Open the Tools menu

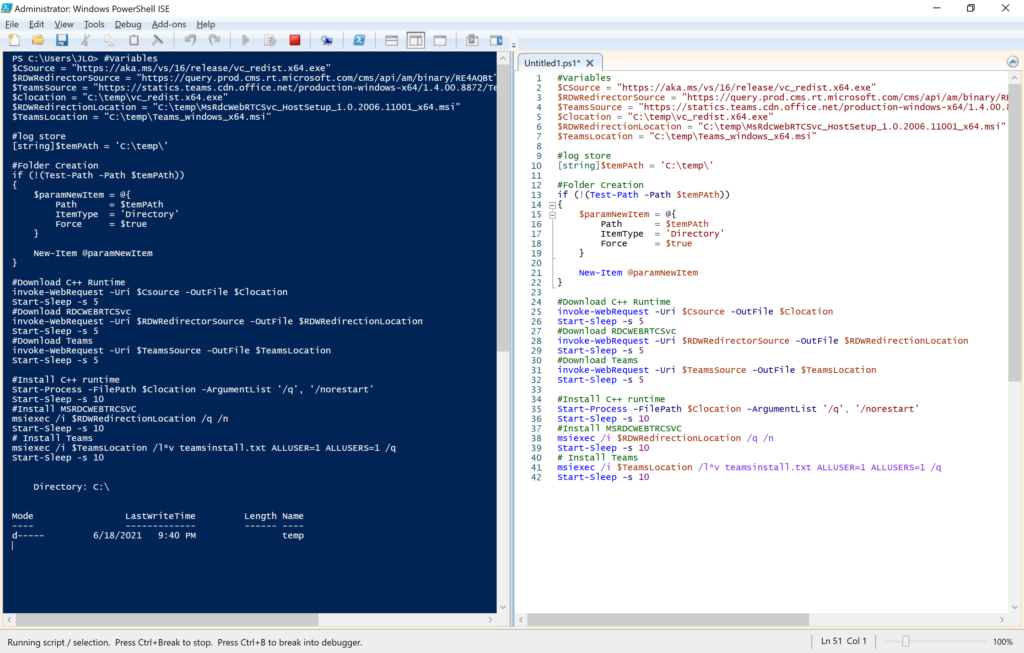(x=94, y=24)
